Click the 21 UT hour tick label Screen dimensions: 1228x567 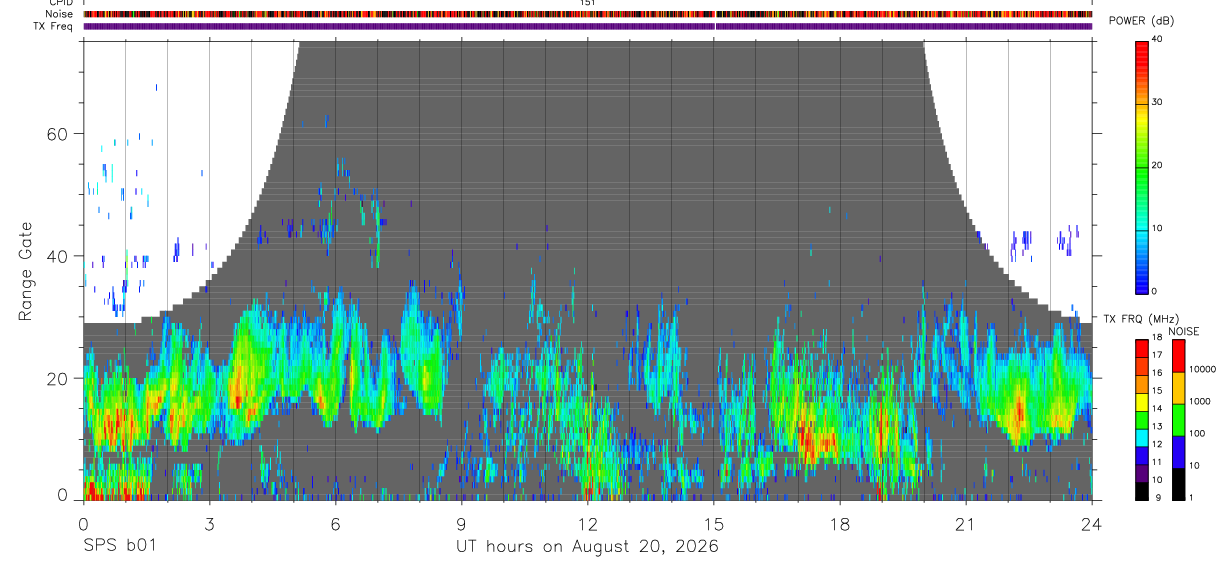click(966, 524)
